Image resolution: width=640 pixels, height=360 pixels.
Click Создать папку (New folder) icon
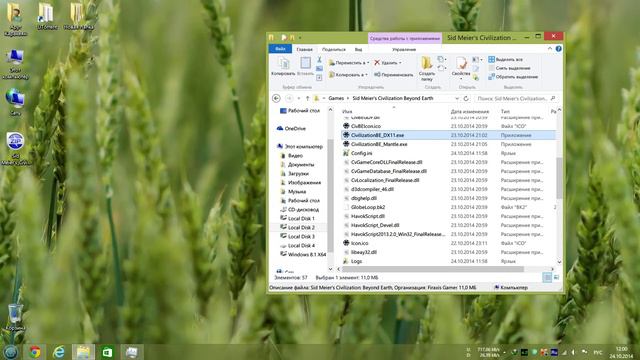[x=427, y=68]
